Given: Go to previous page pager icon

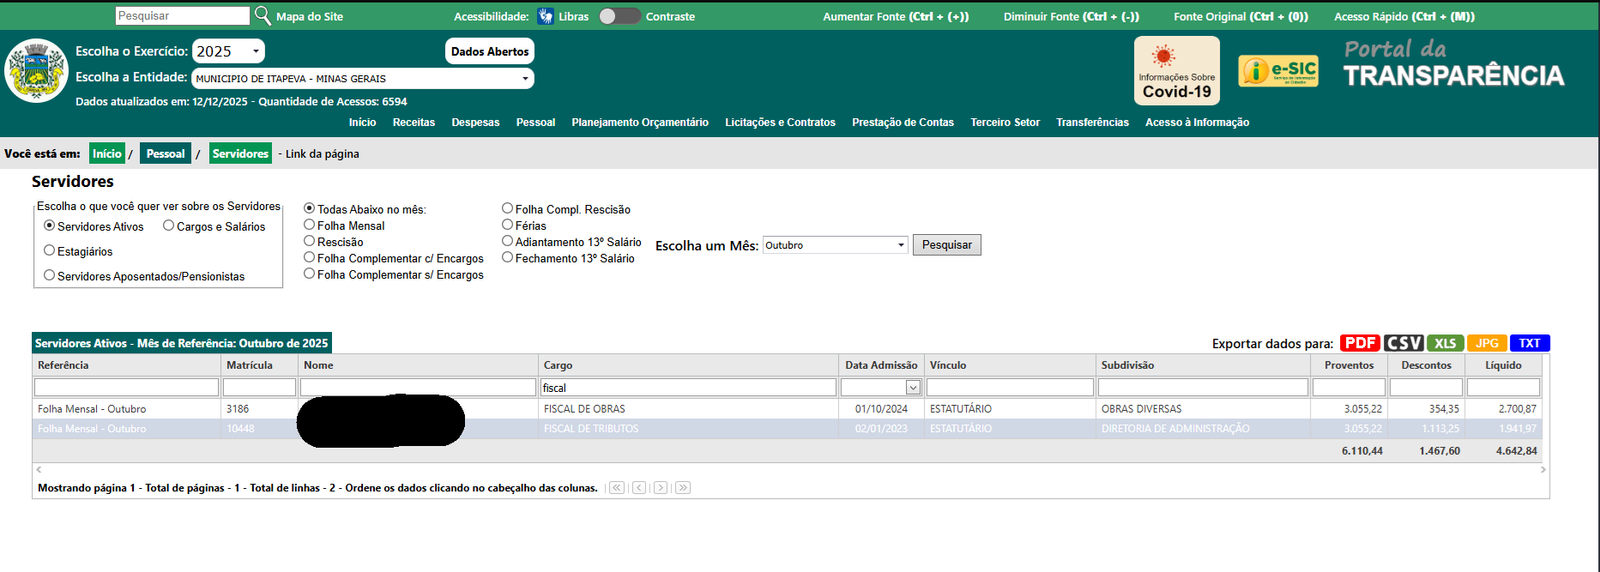Looking at the screenshot, I should (x=639, y=488).
